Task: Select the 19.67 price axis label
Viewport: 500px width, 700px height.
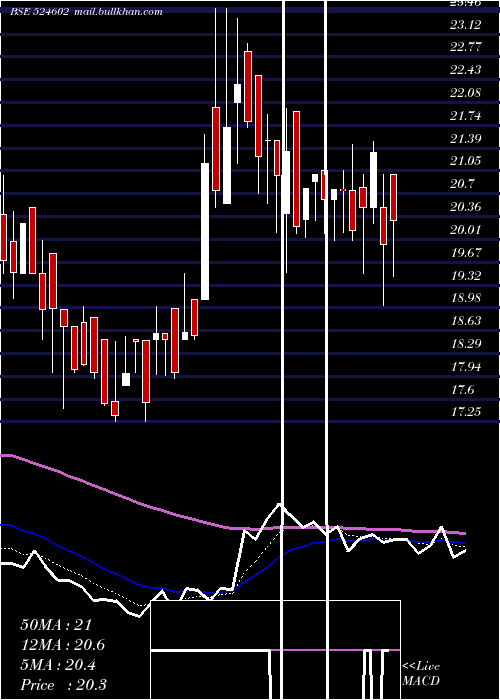Action: coord(465,253)
